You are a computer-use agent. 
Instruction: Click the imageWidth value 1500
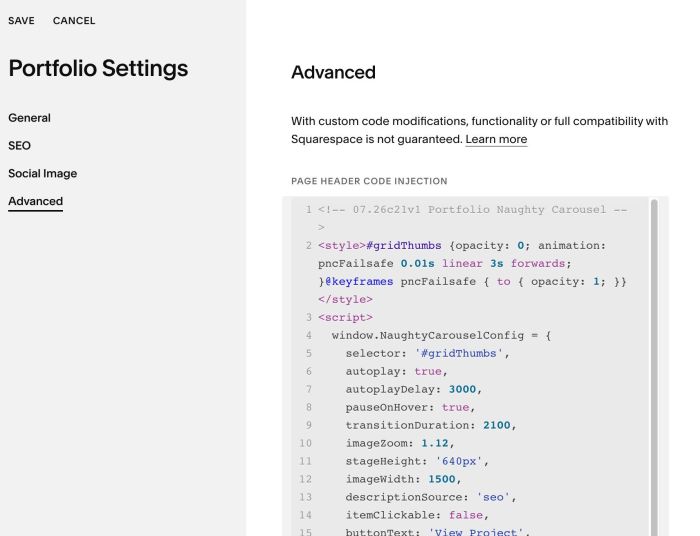(442, 479)
